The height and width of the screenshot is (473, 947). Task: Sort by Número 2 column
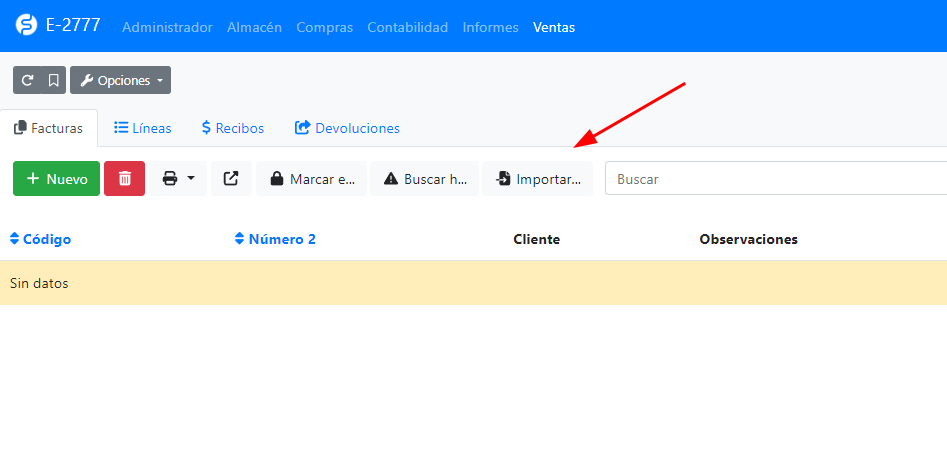275,239
